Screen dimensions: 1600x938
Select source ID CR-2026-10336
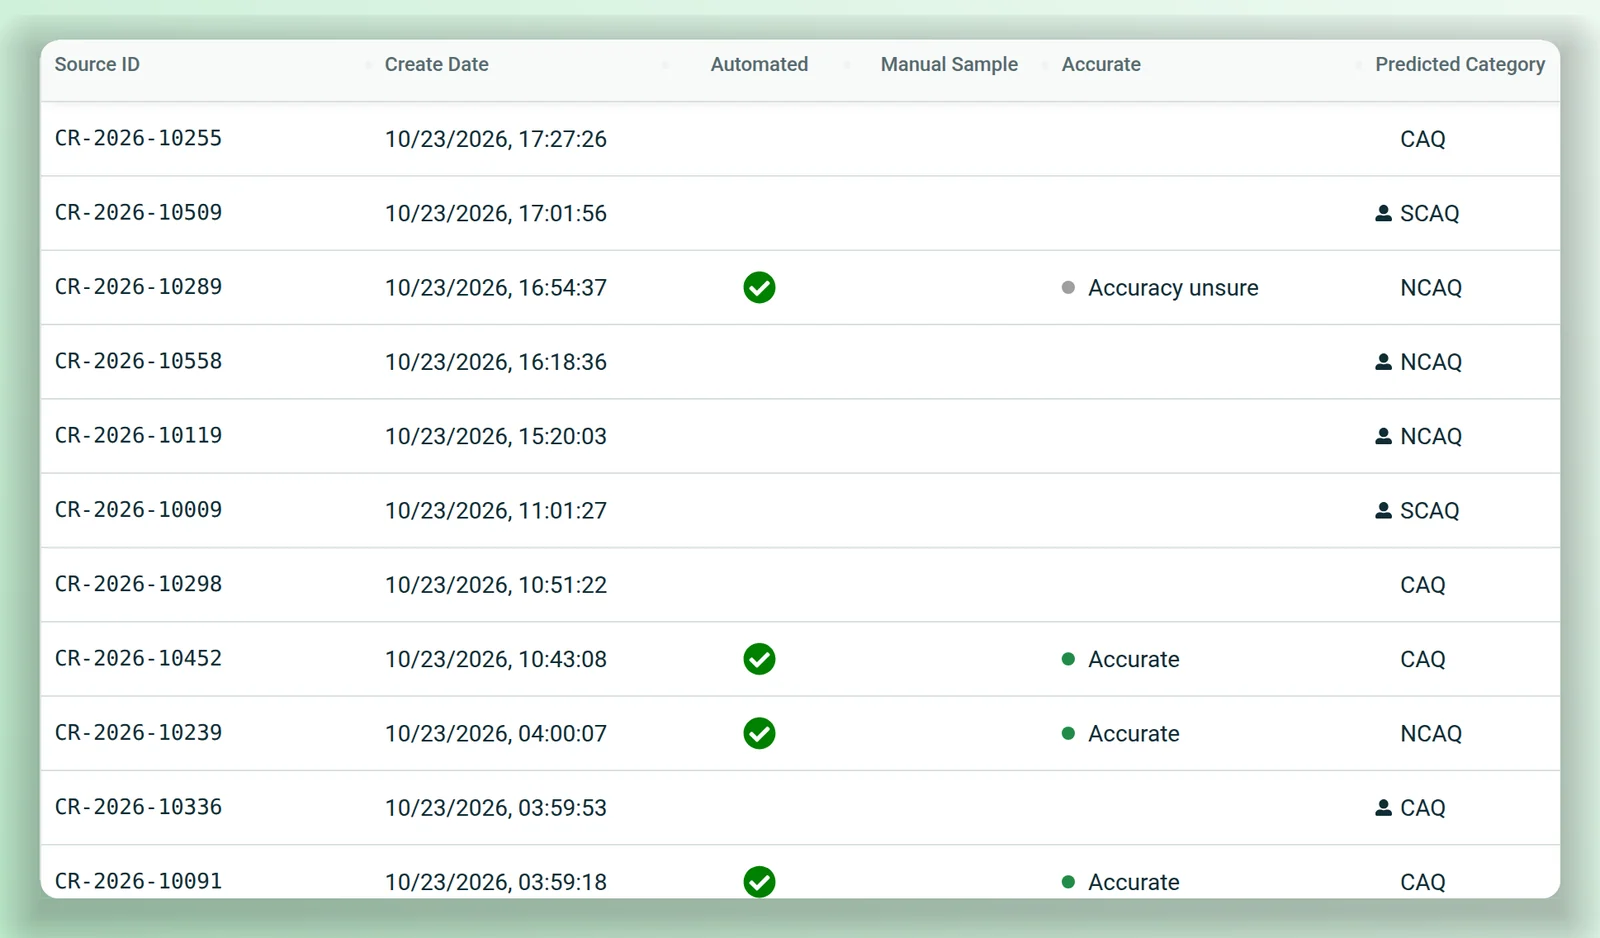[138, 807]
